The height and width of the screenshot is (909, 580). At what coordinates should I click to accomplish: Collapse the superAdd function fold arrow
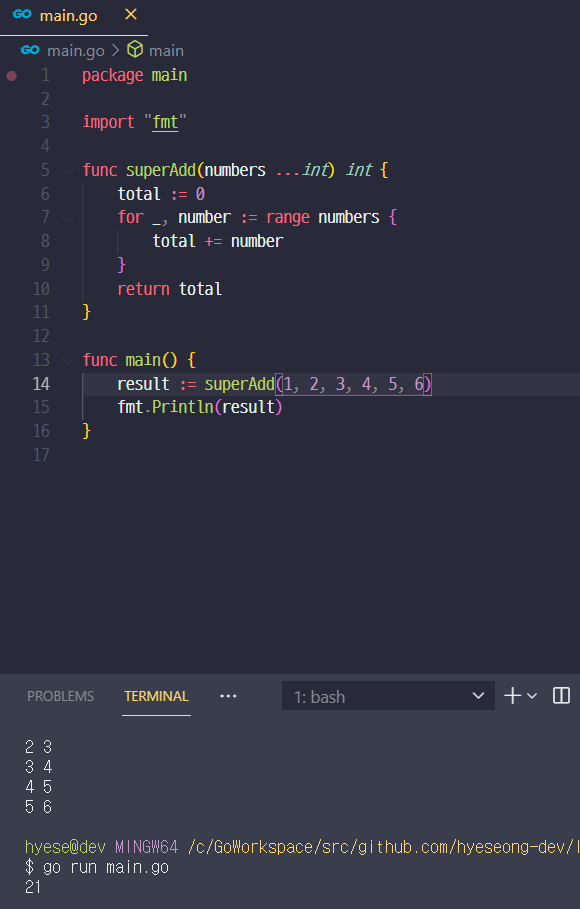click(x=68, y=170)
